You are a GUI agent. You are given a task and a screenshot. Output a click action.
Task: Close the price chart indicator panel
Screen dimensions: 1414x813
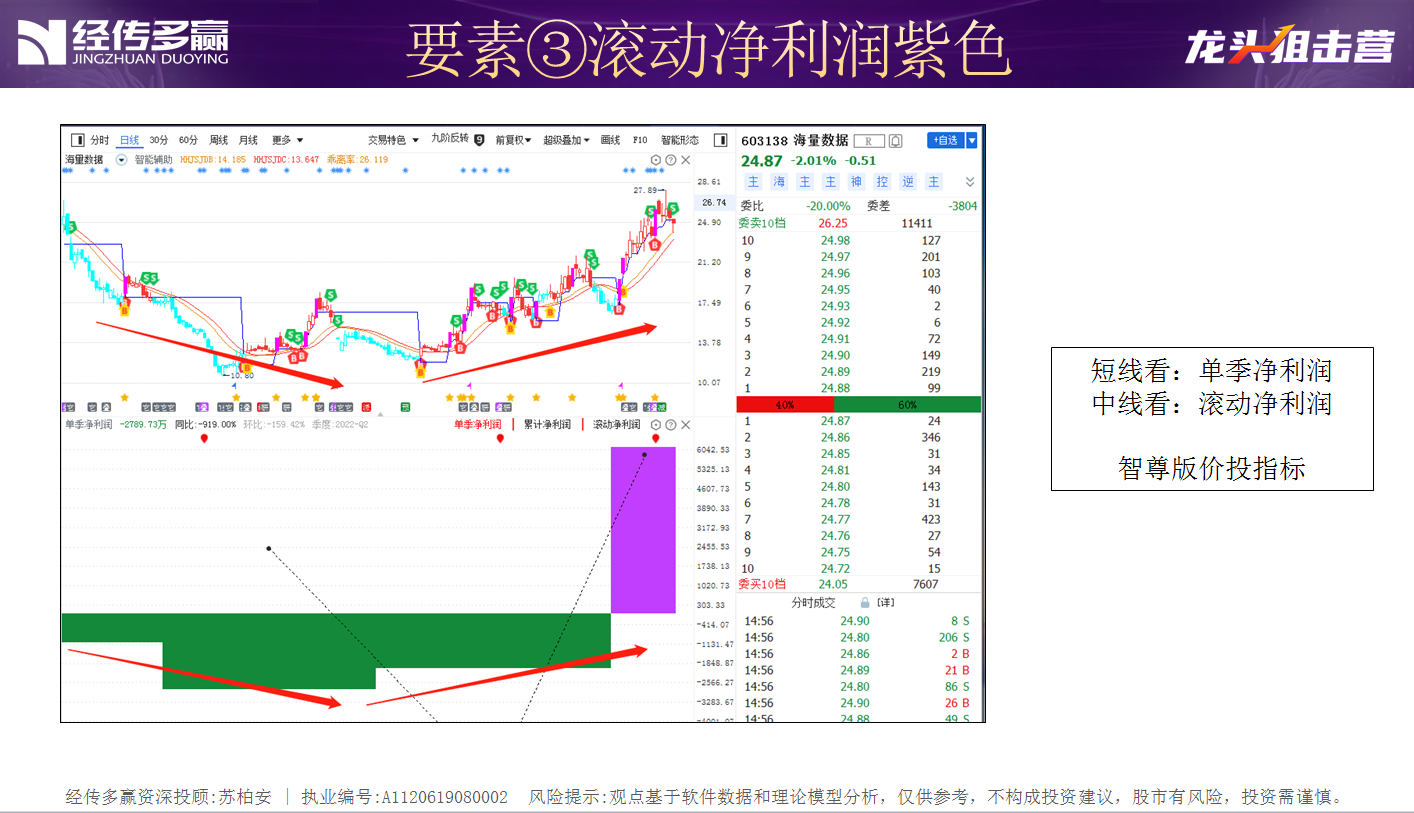pyautogui.click(x=686, y=159)
